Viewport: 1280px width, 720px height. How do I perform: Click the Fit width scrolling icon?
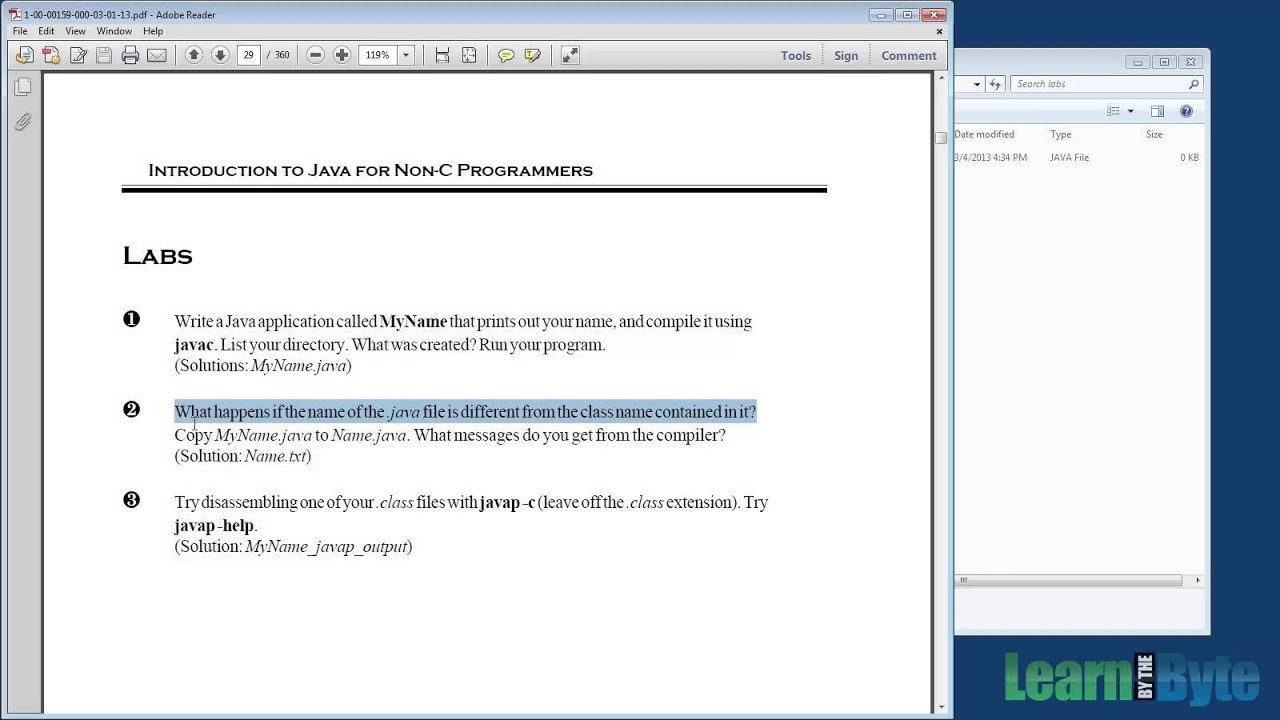coord(442,55)
